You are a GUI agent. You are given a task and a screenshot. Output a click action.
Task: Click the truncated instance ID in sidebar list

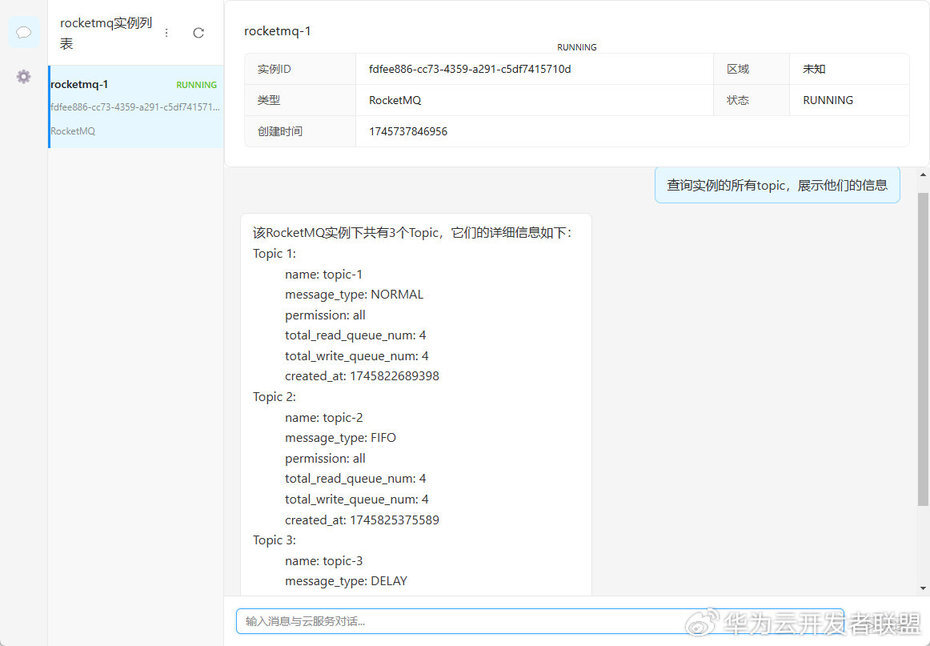click(x=135, y=107)
